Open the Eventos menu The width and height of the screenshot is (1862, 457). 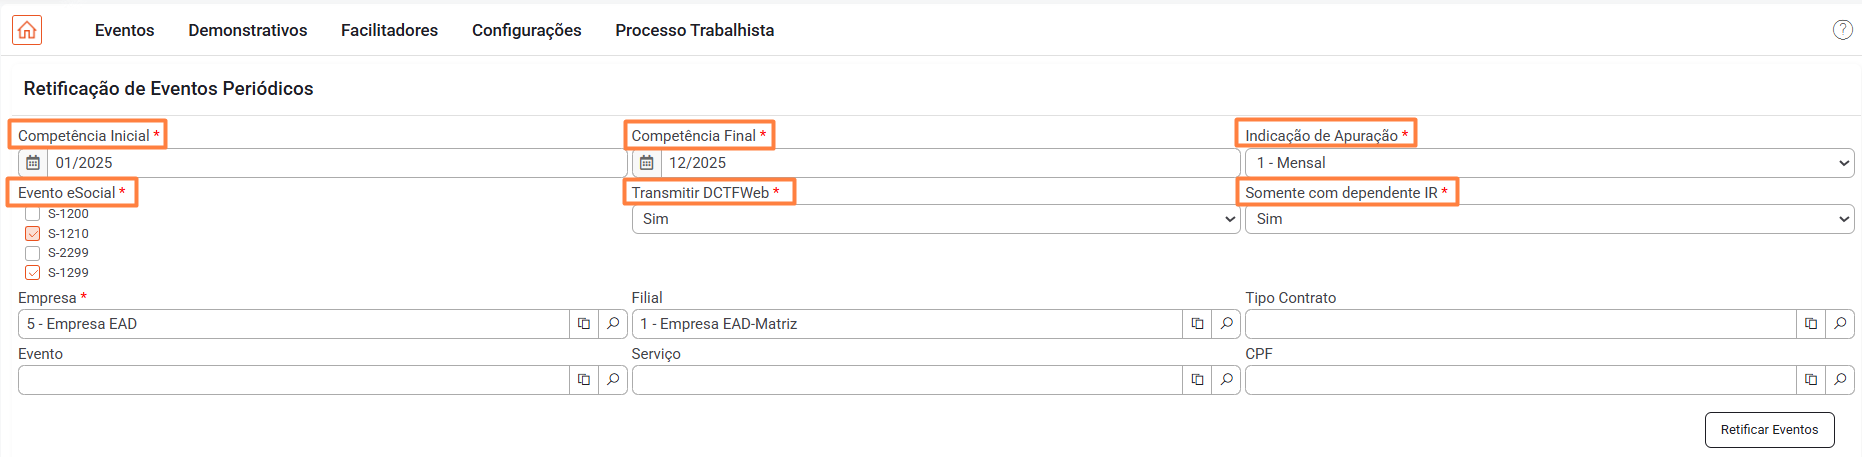(124, 30)
